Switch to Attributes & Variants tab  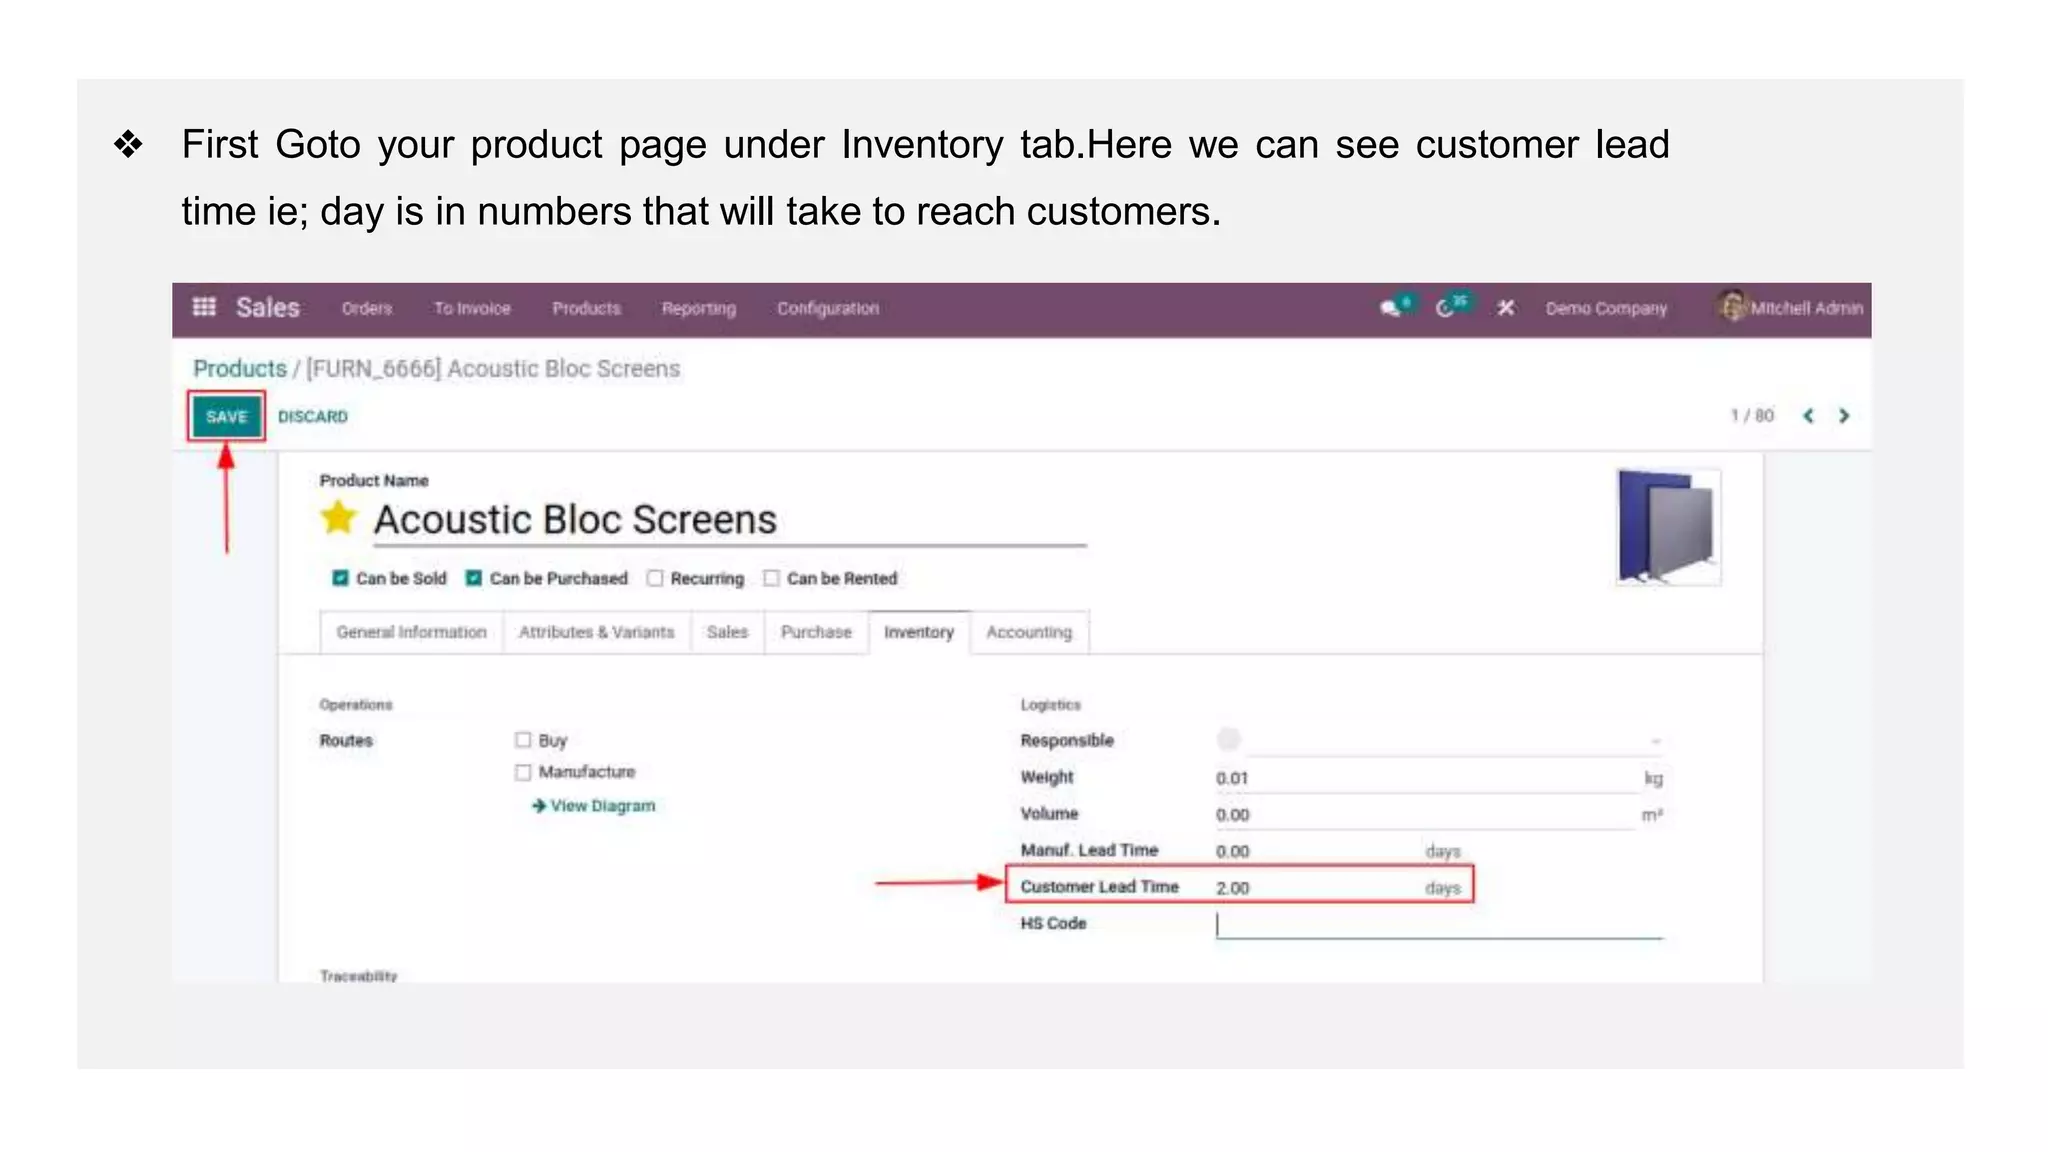pos(596,632)
